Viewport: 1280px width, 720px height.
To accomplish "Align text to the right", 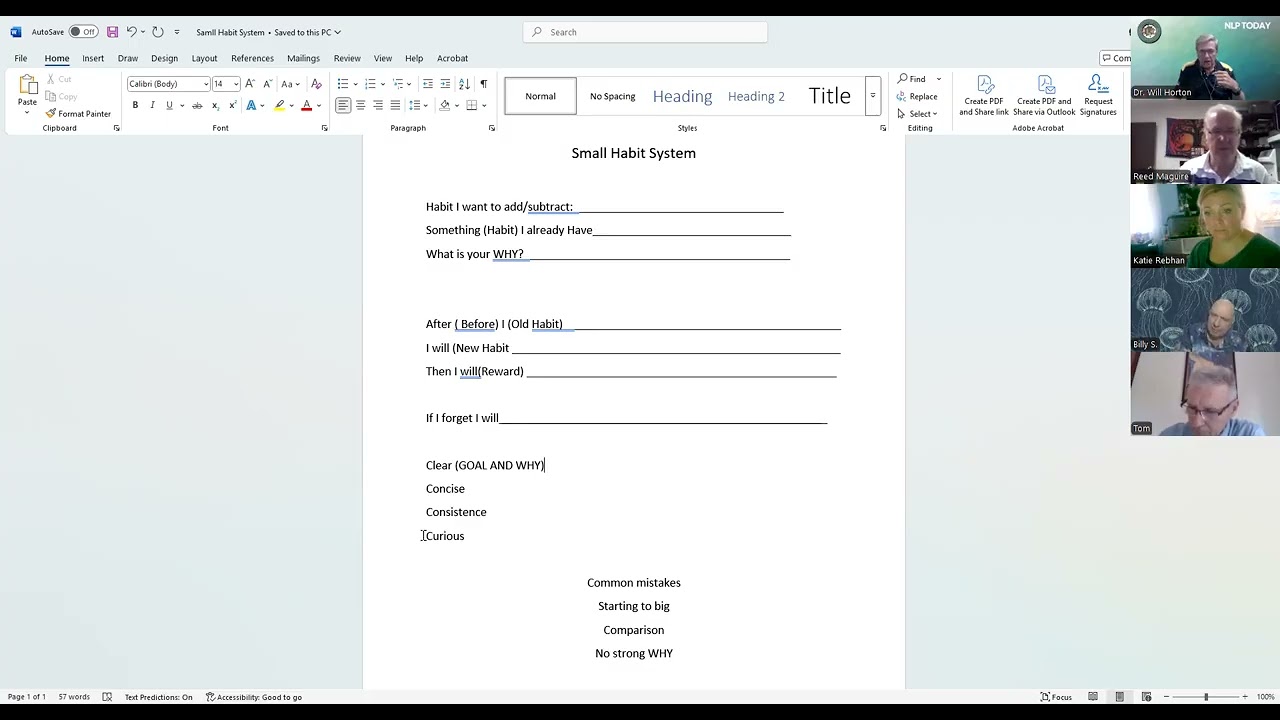I will pos(378,105).
